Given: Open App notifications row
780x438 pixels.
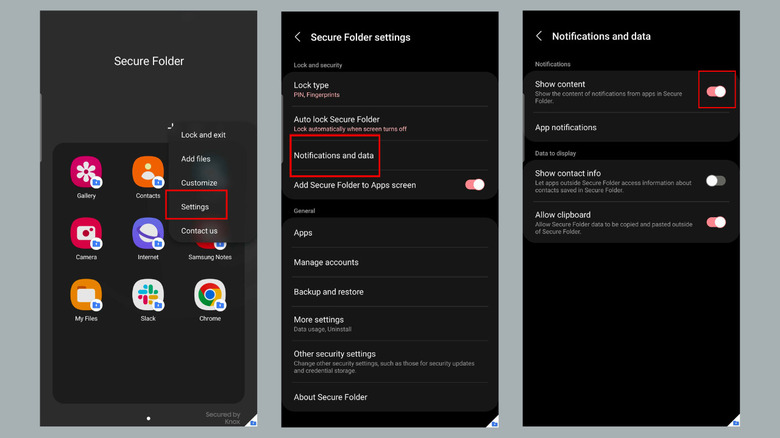Looking at the screenshot, I should [631, 127].
